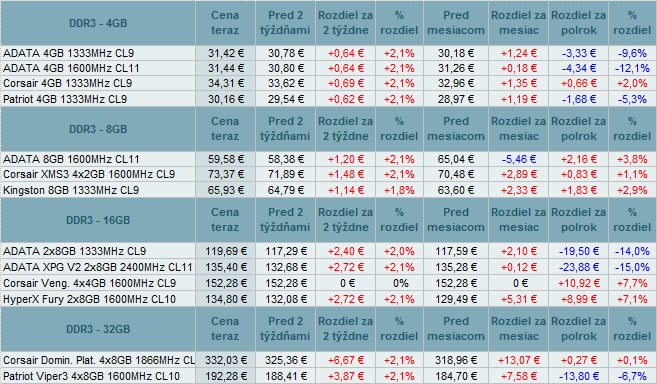Click the ADATA 8GB 1600MHz CL11 row
The height and width of the screenshot is (384, 657).
pos(328,159)
